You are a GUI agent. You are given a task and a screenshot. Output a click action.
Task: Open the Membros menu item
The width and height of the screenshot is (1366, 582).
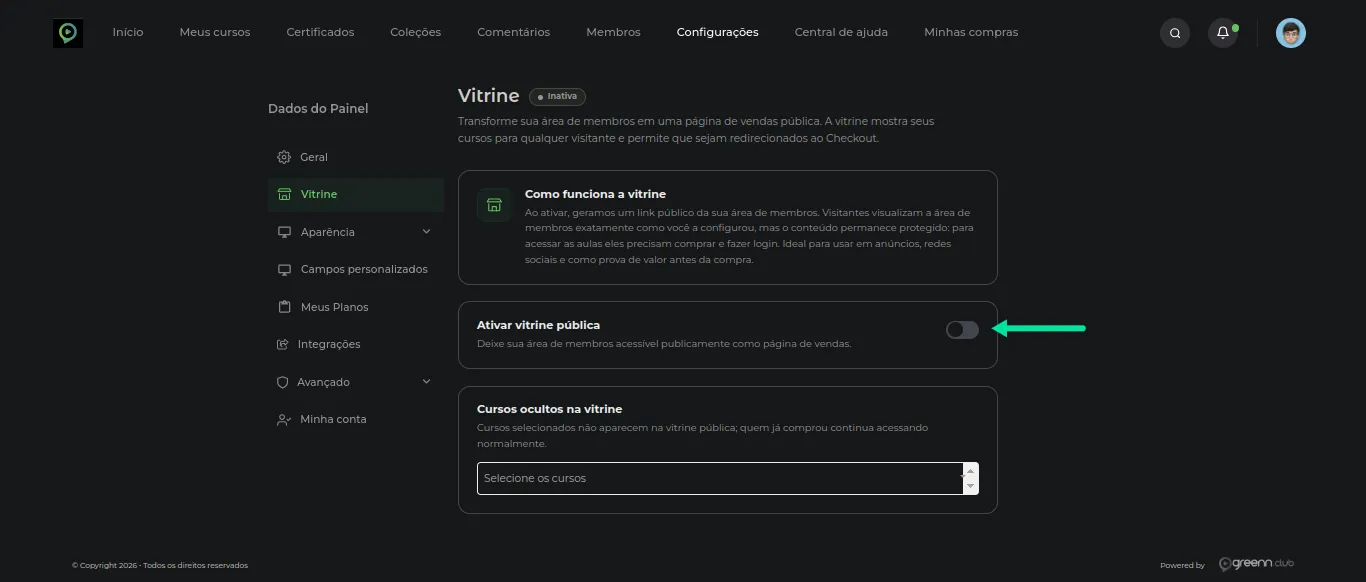pyautogui.click(x=613, y=32)
